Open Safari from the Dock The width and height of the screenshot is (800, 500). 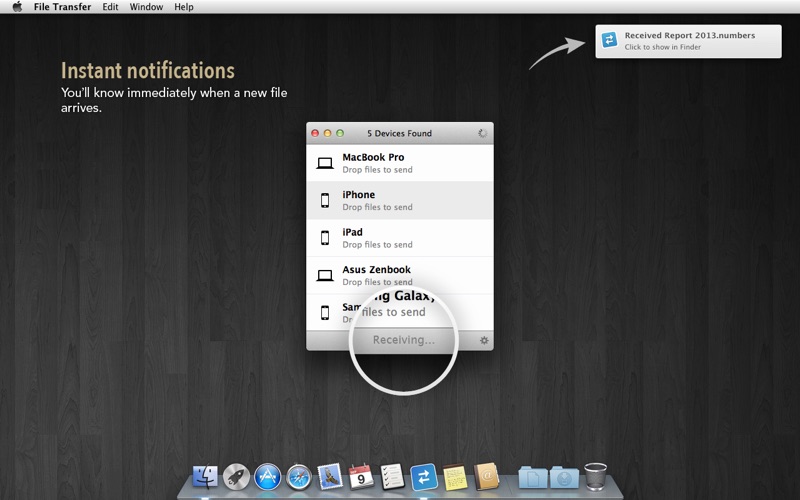[299, 477]
